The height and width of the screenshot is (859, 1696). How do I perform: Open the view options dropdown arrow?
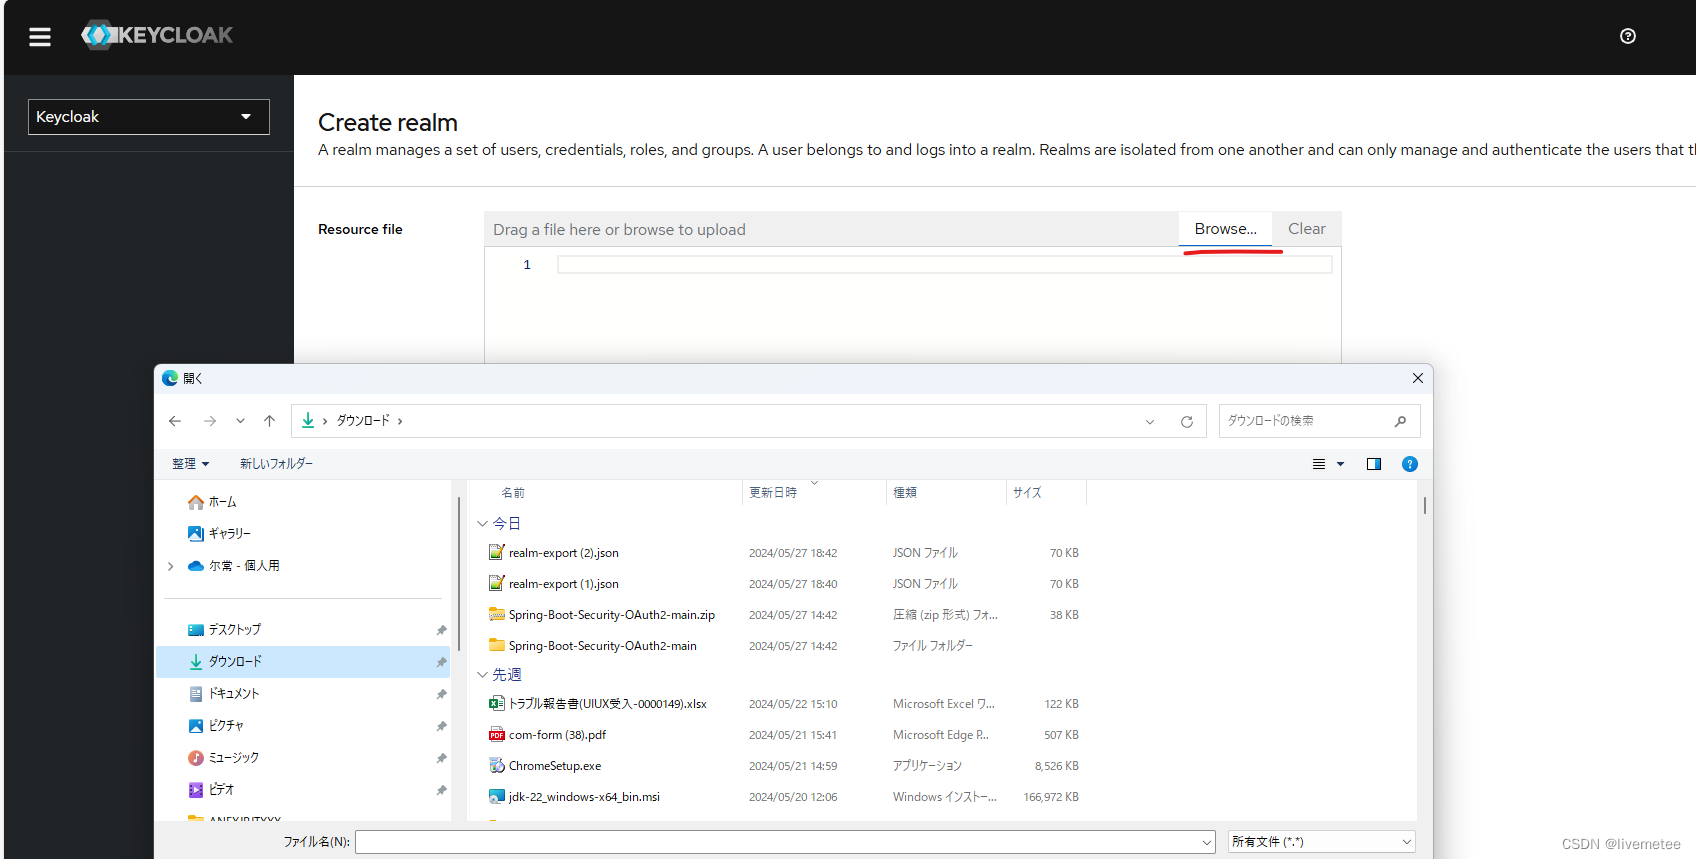point(1341,464)
